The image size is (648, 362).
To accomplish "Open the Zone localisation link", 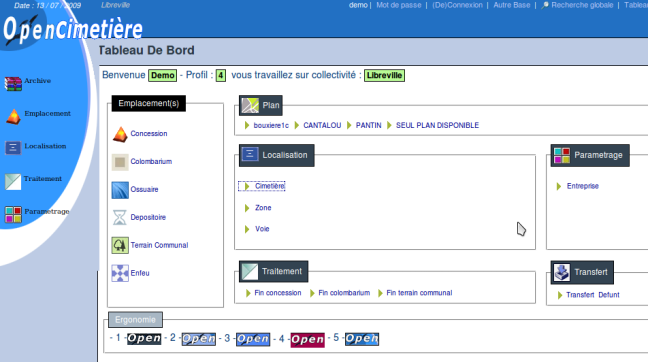I will tap(263, 208).
